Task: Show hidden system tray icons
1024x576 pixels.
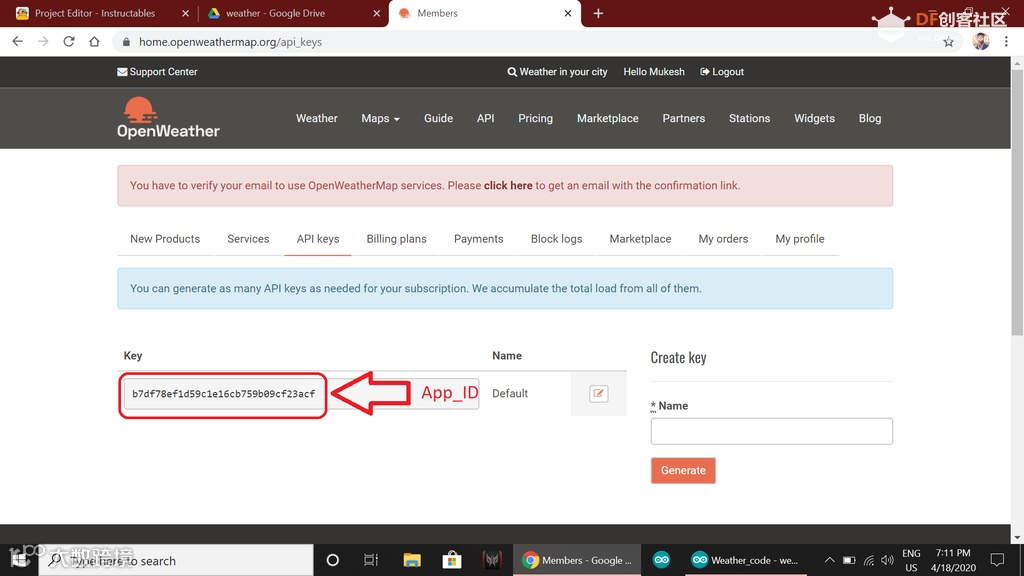Action: point(829,560)
